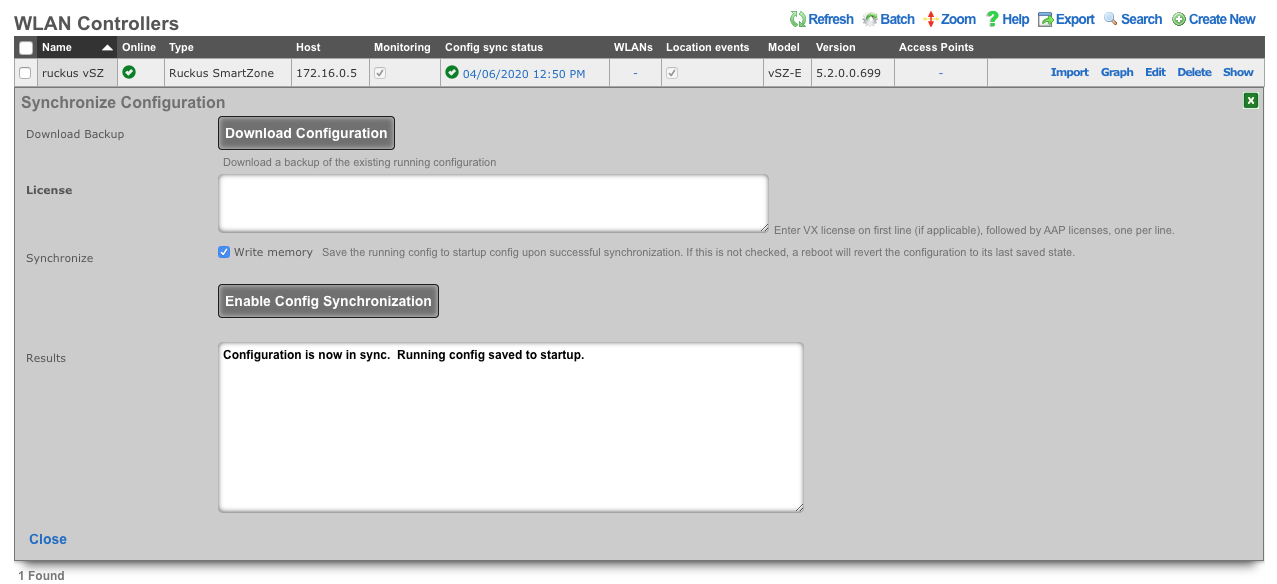
Task: Open Help from the toolbar
Action: [x=992, y=19]
